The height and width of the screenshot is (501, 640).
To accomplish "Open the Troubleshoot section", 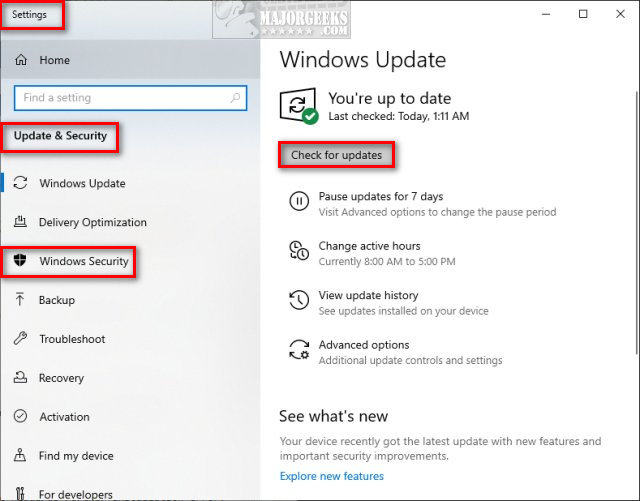I will coord(130,339).
